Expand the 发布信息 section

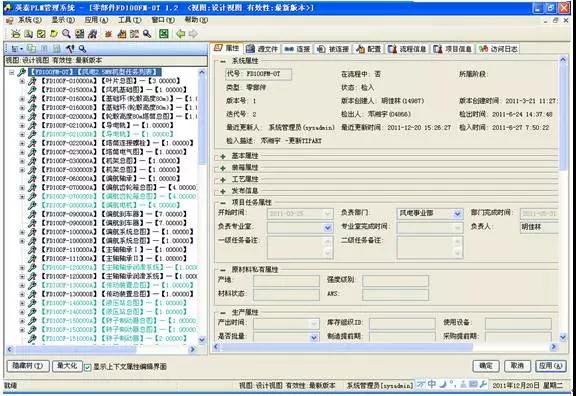(x=223, y=191)
